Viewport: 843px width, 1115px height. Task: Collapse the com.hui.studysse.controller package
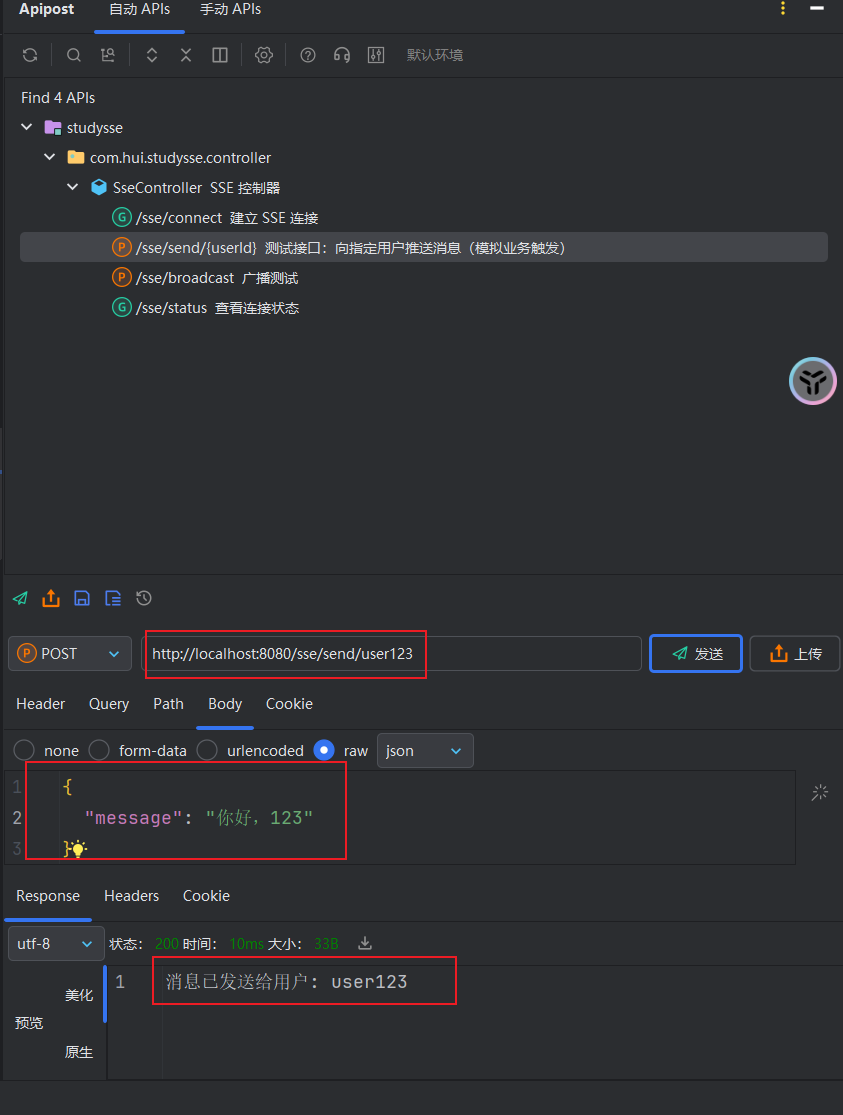[x=50, y=157]
